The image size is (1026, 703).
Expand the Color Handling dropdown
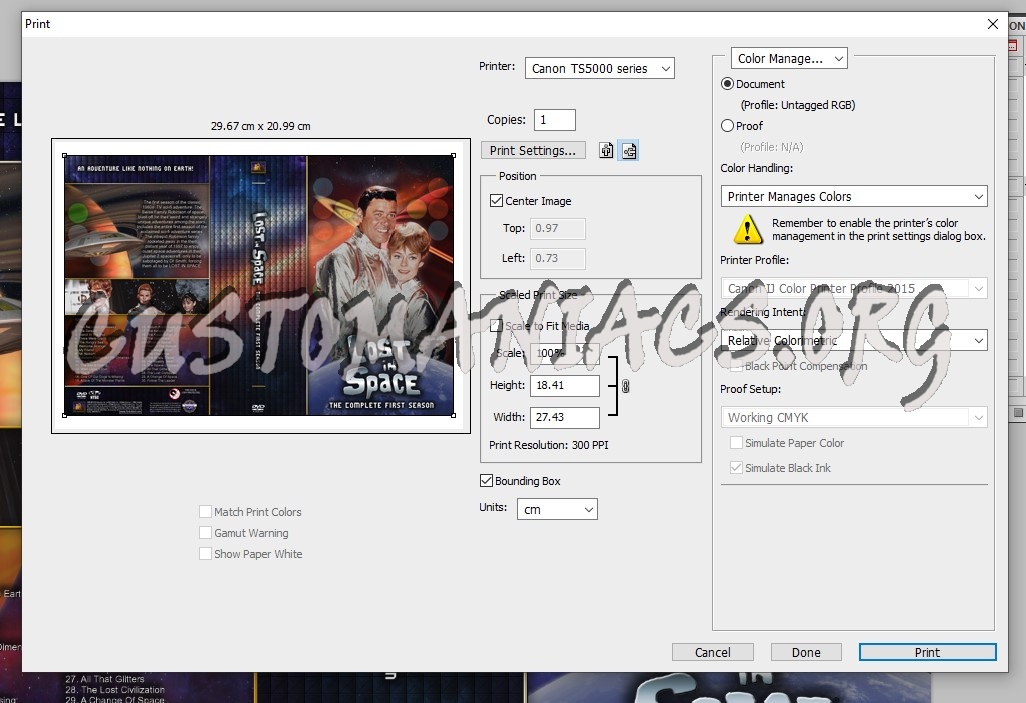[854, 196]
